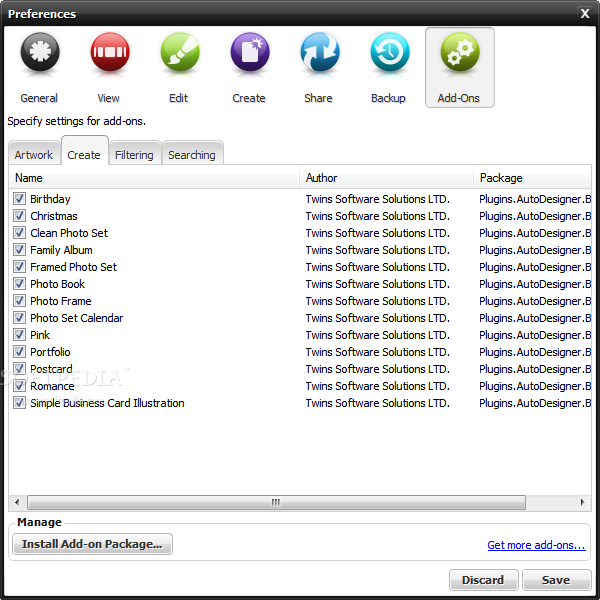Select Simple Business Card Illustration name
This screenshot has height=600, width=600.
[107, 403]
